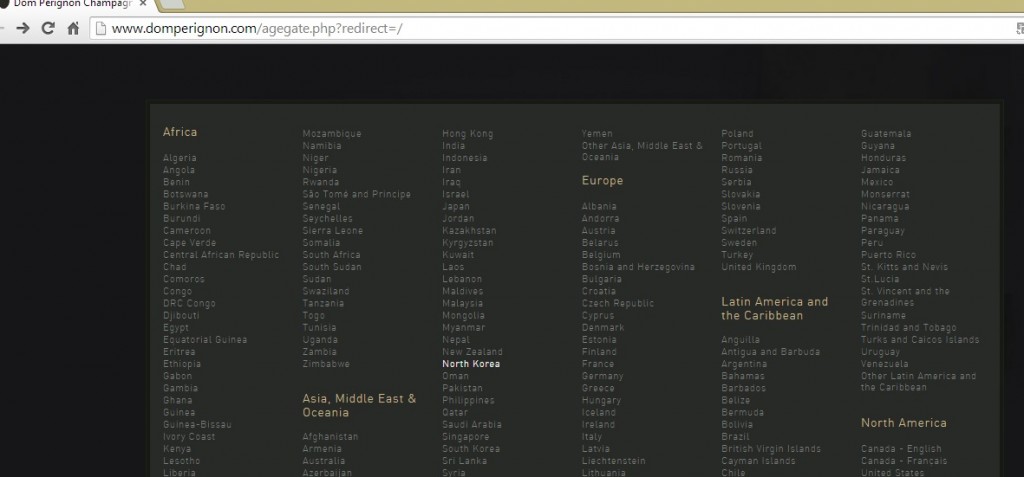This screenshot has width=1024, height=477.
Task: Select Italy
Action: [x=592, y=436]
